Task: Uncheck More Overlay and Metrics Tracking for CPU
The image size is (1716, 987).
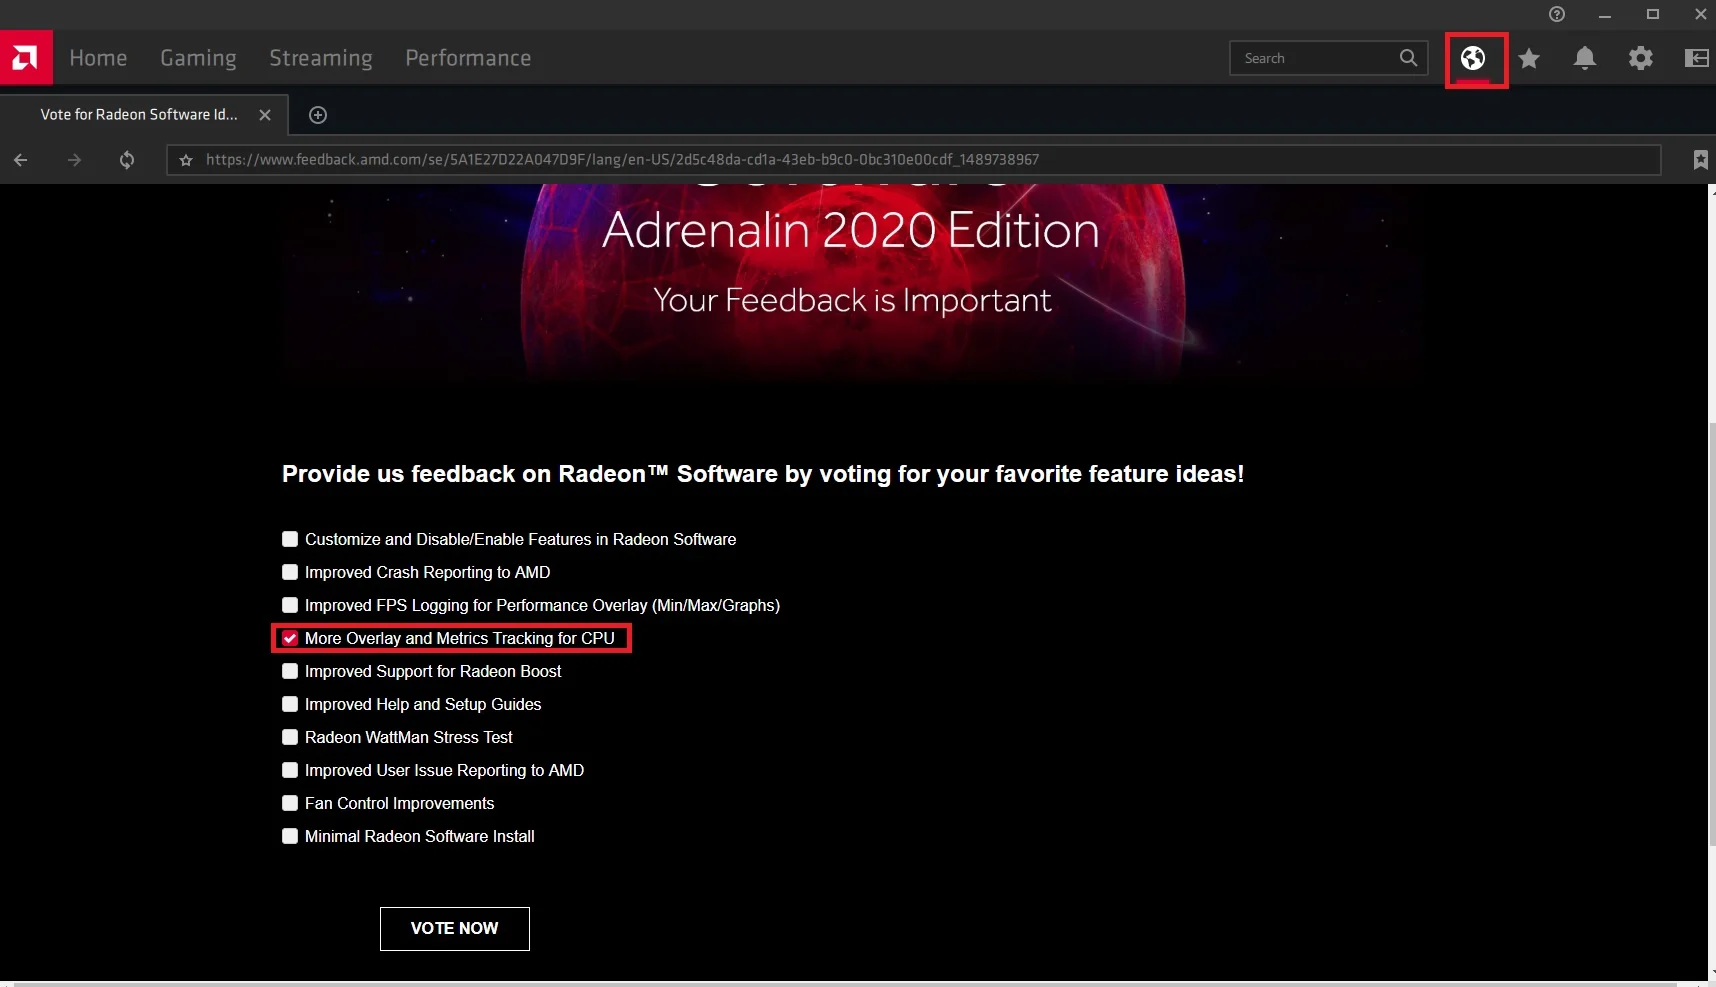Action: [x=290, y=638]
